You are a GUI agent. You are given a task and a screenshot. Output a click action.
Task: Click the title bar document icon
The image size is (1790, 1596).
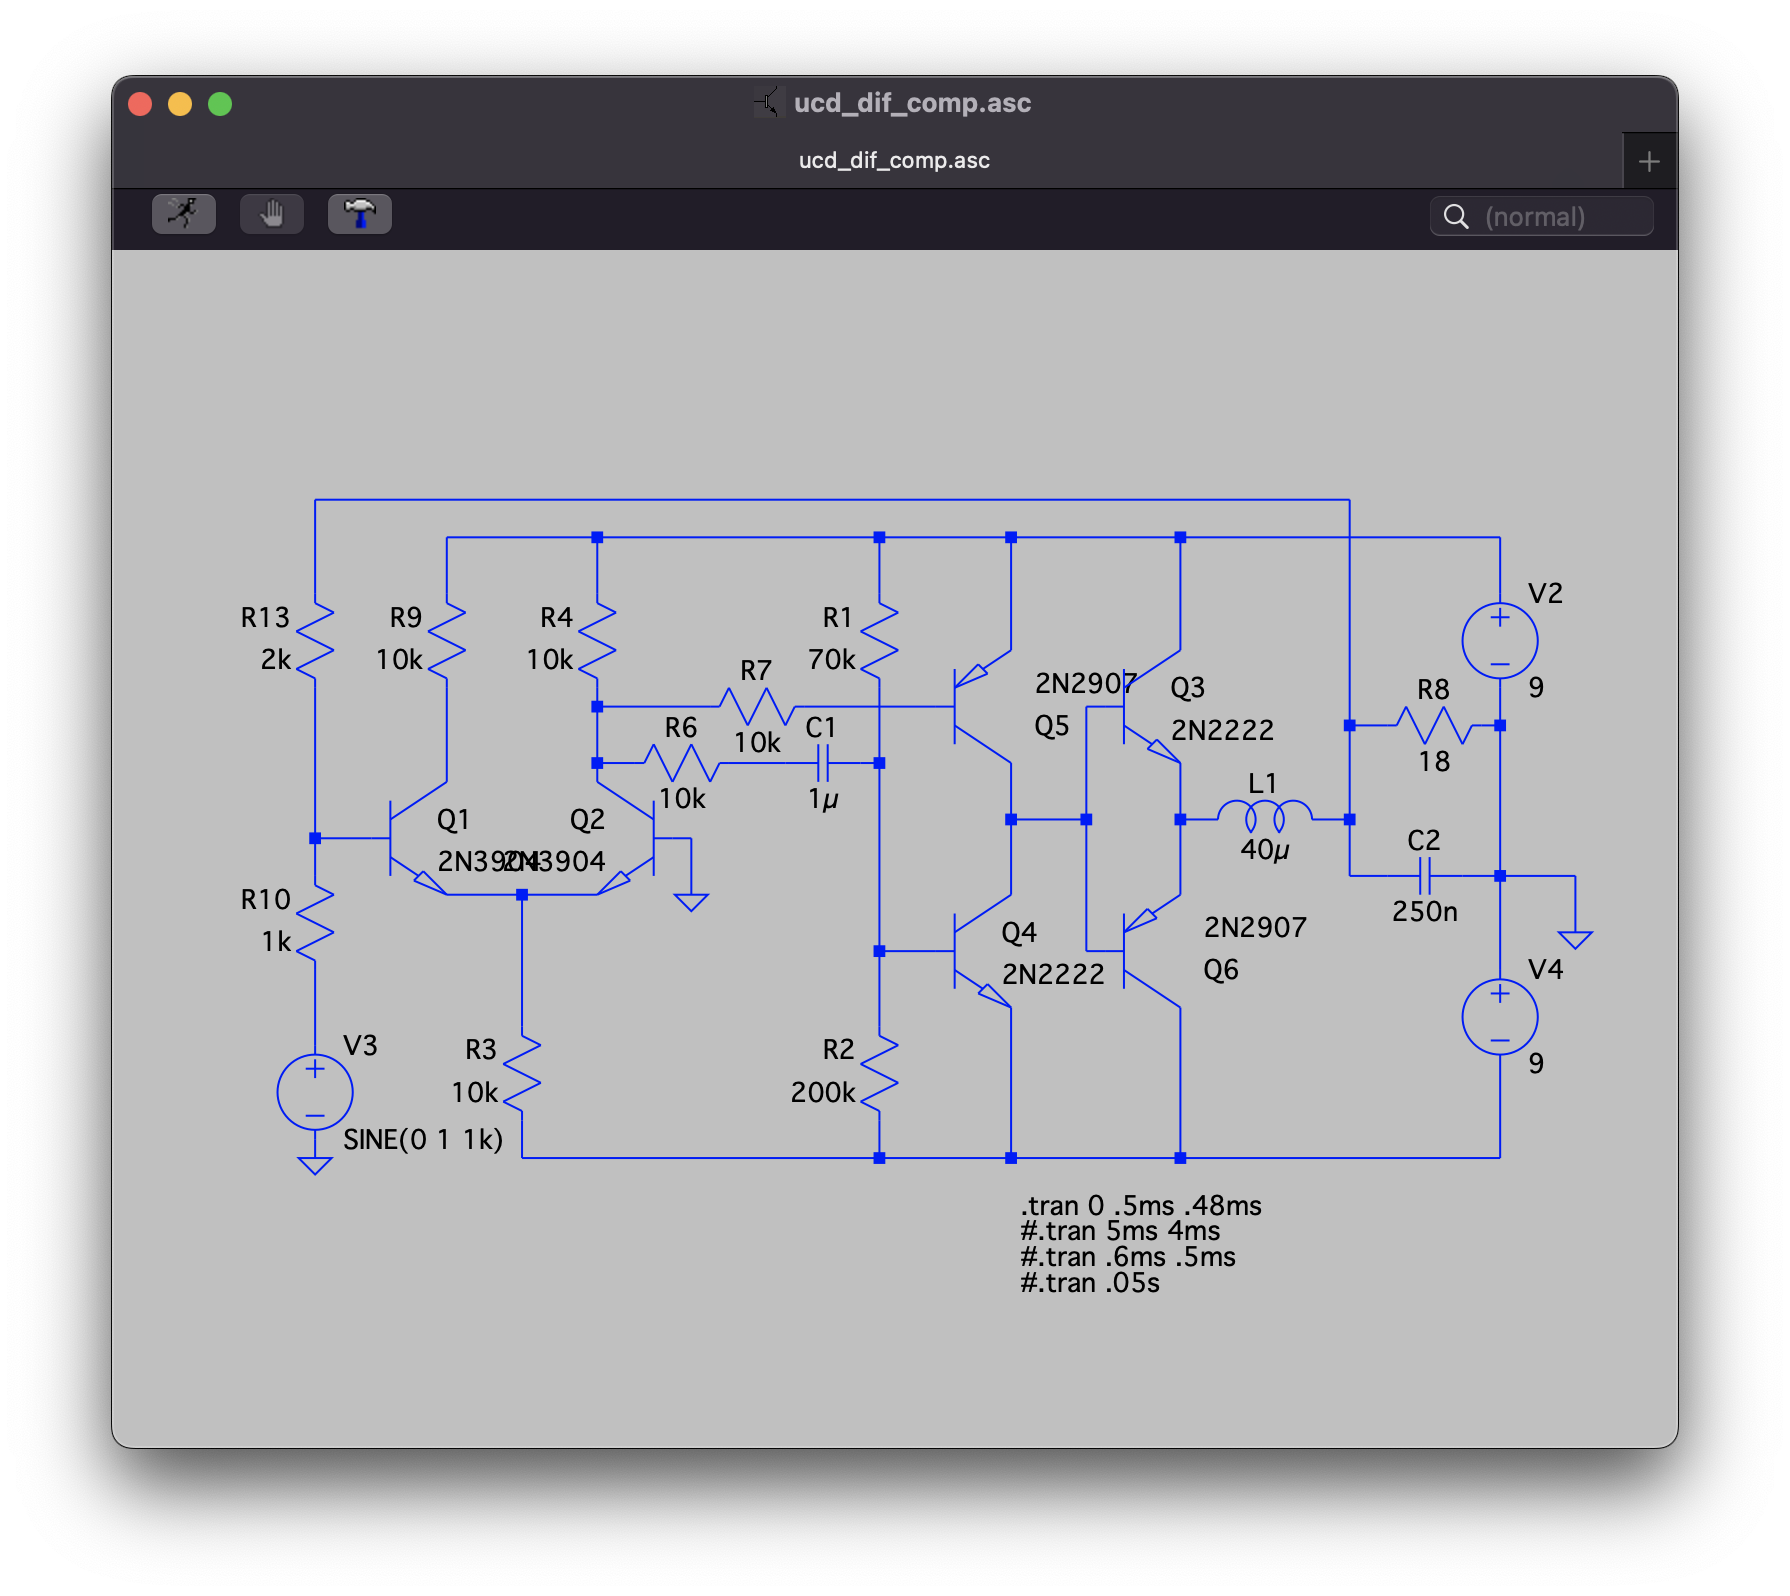[767, 102]
